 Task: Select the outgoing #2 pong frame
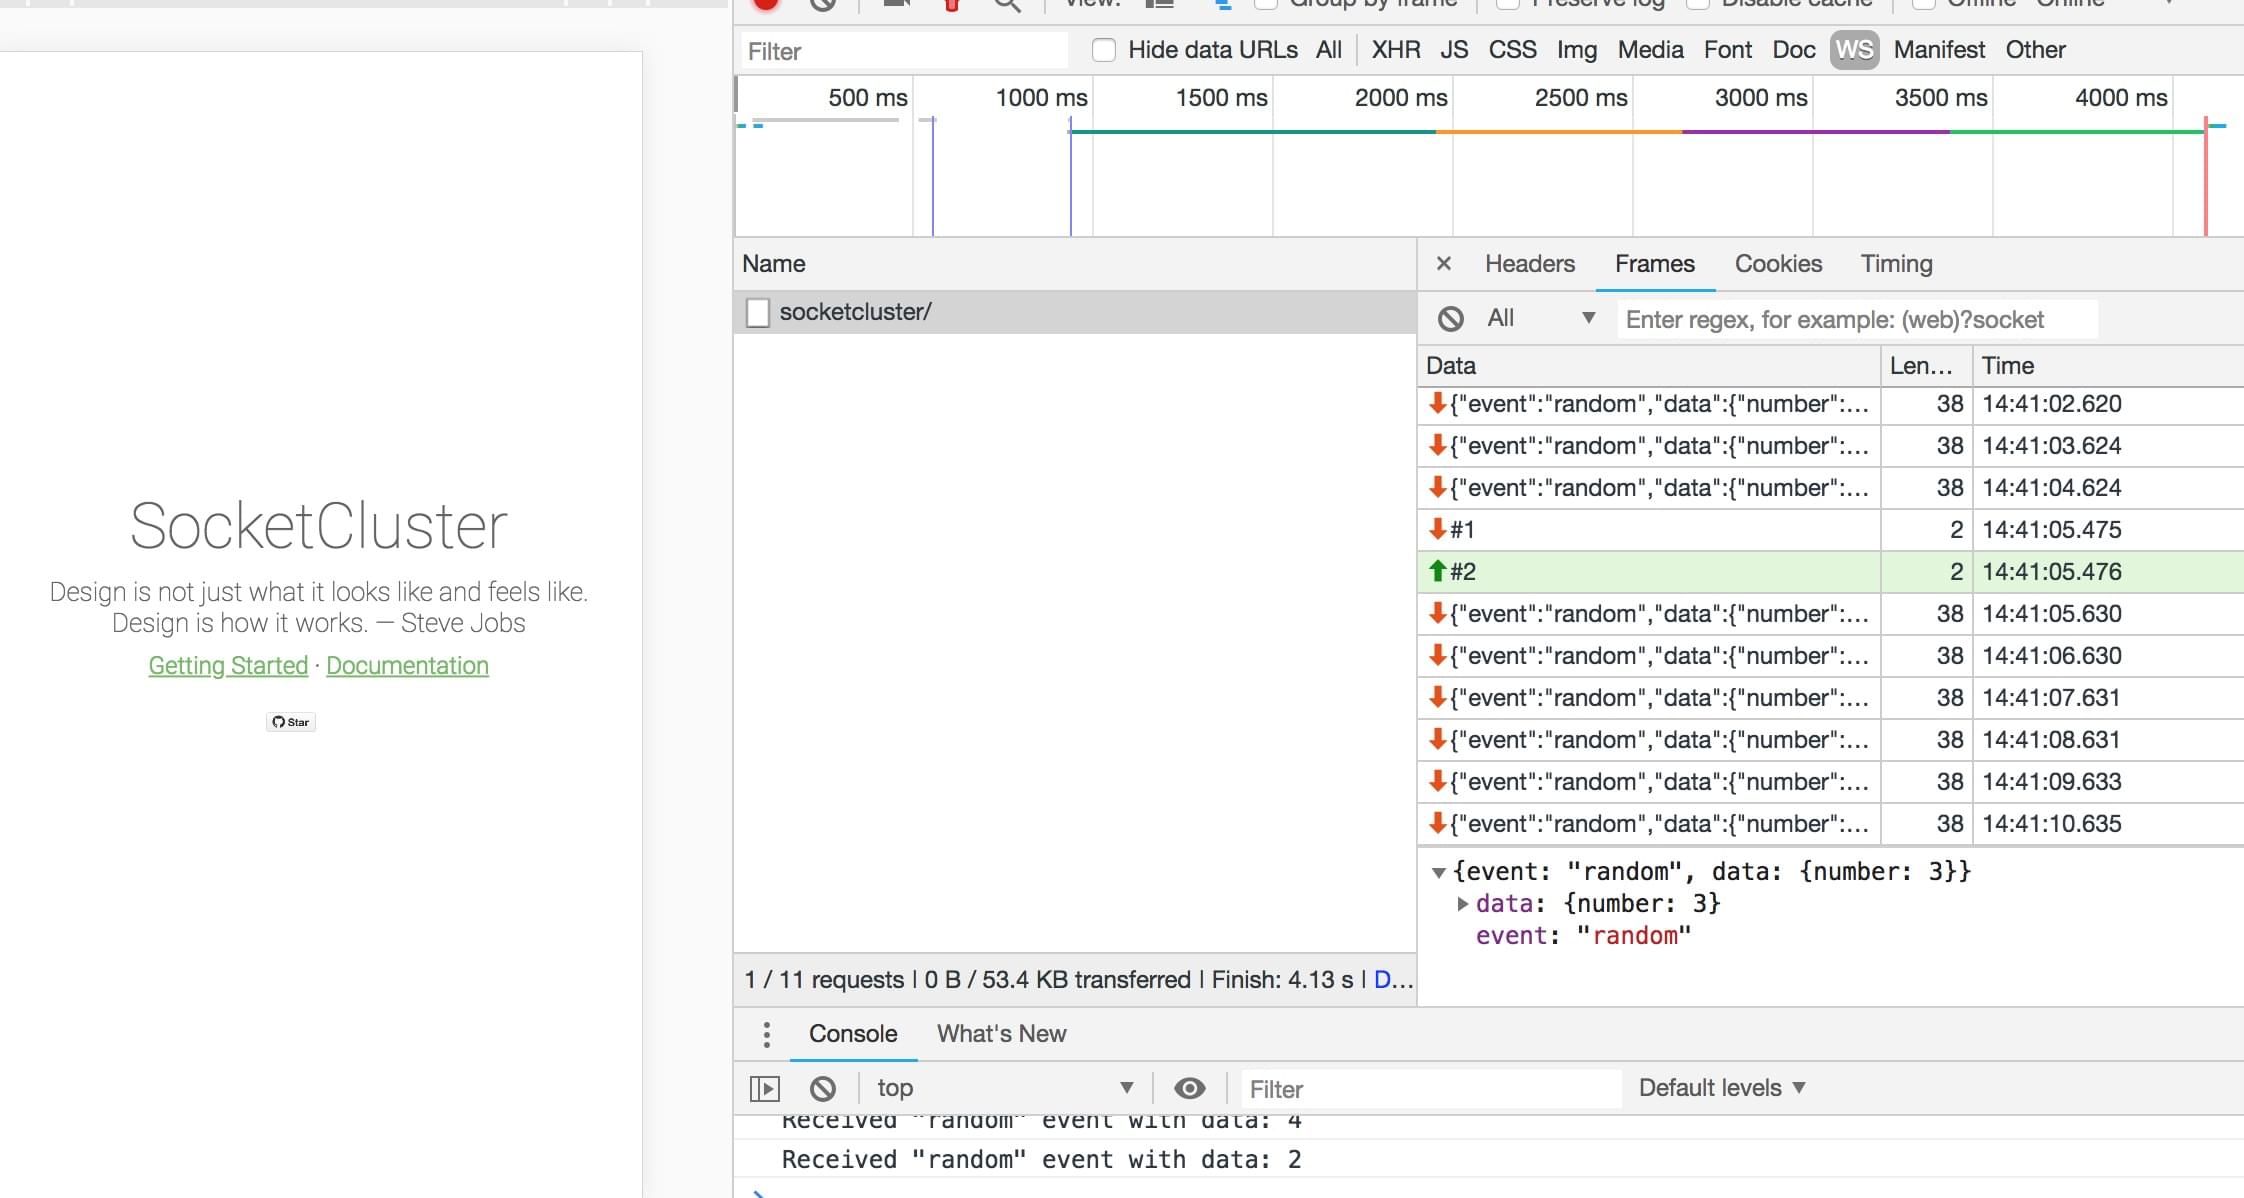click(1831, 572)
